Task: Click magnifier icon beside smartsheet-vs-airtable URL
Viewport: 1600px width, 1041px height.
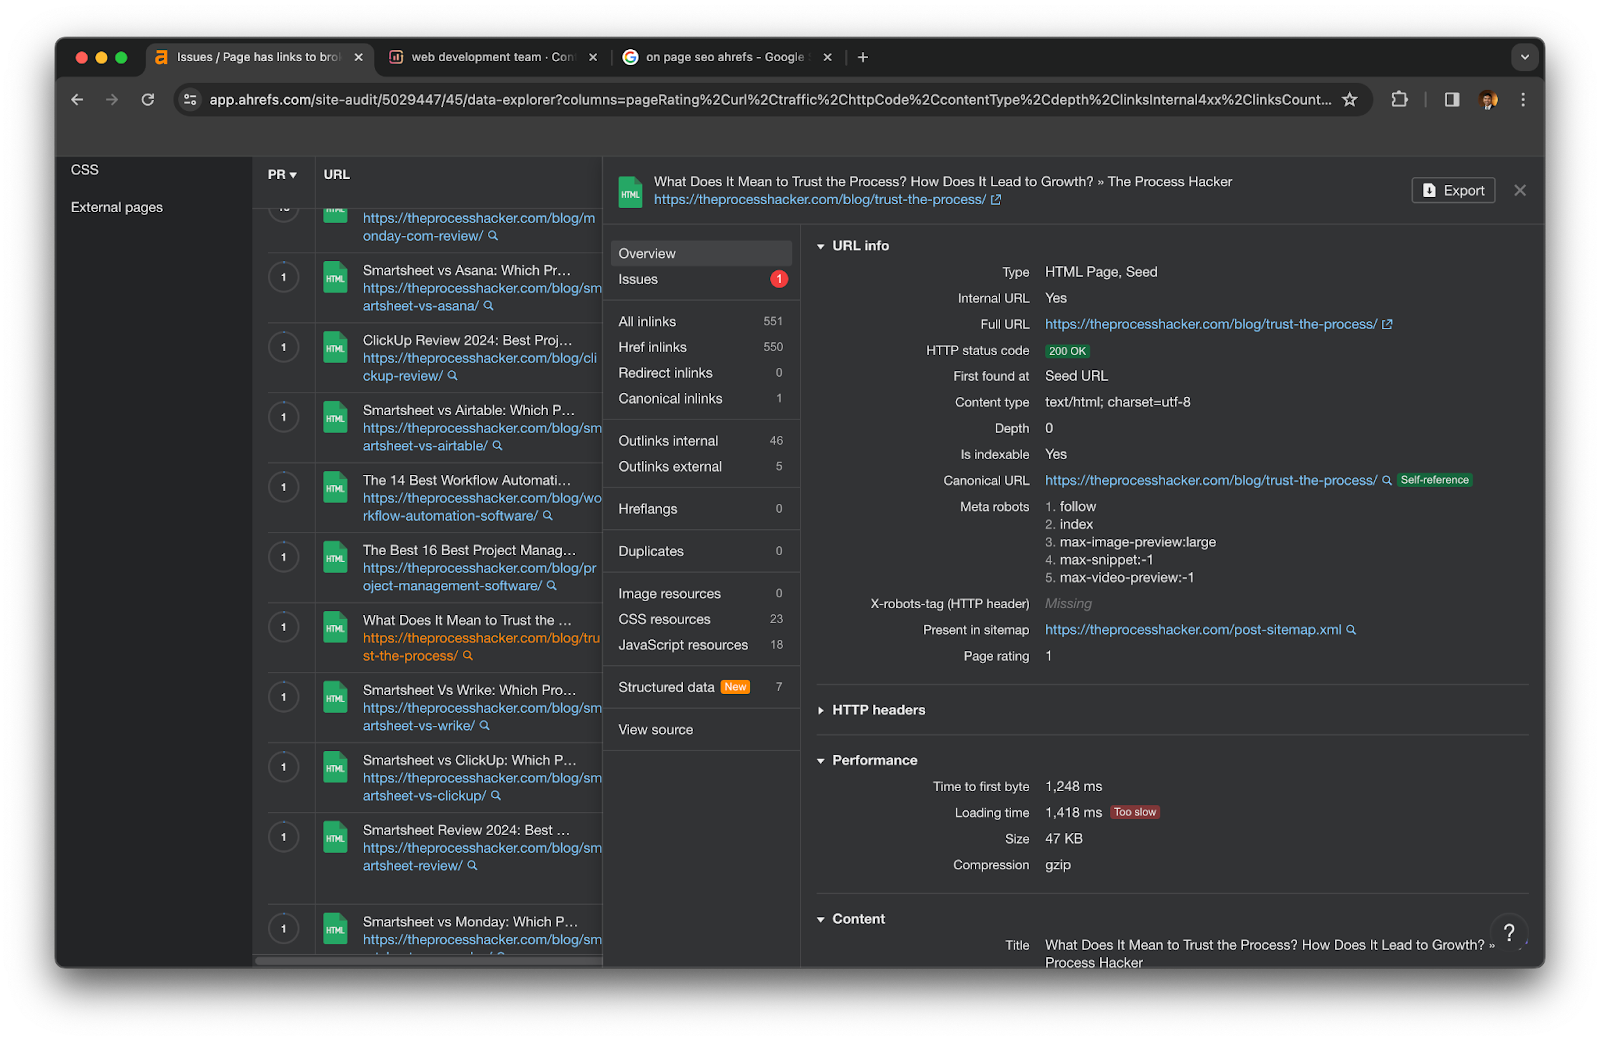Action: pyautogui.click(x=498, y=446)
